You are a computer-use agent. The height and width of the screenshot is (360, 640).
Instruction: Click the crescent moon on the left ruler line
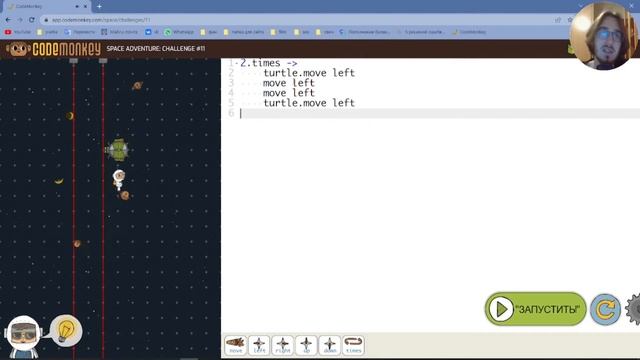click(70, 116)
